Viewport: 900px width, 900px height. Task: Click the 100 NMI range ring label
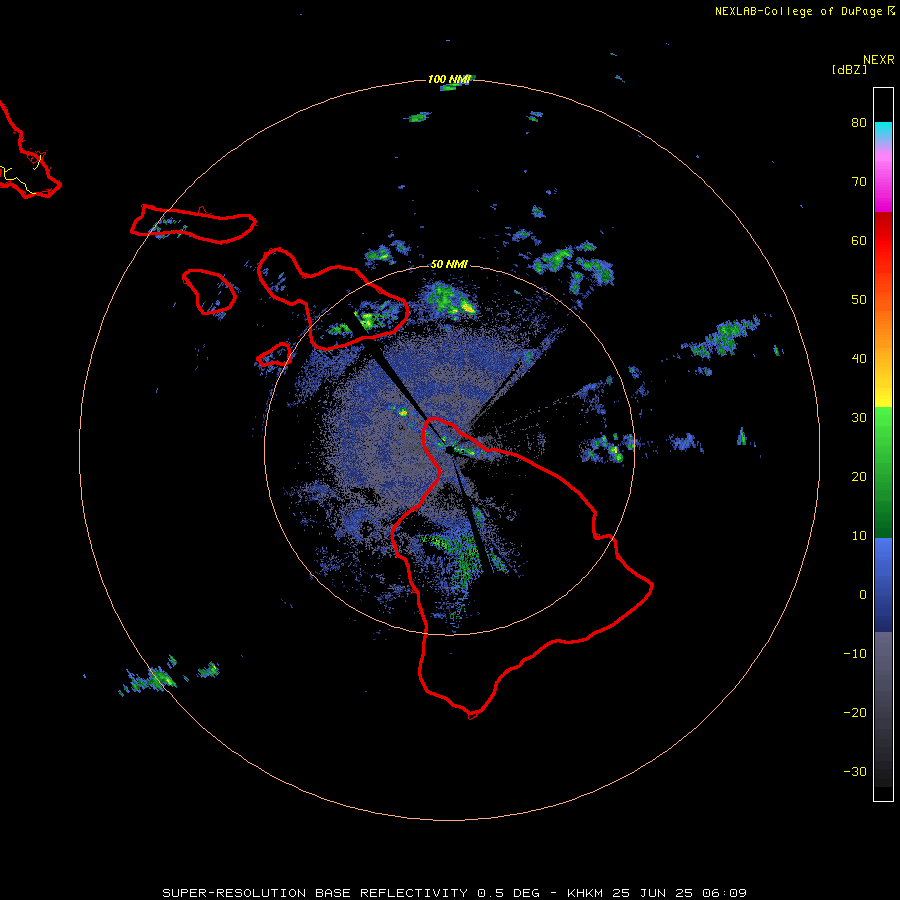coord(449,79)
